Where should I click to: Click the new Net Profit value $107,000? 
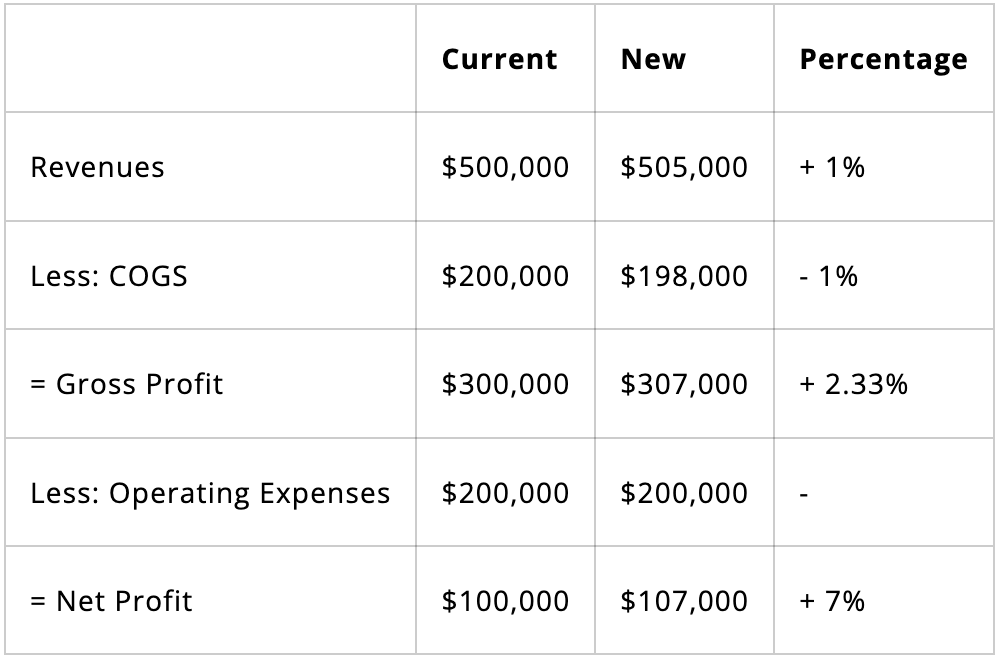(x=684, y=601)
